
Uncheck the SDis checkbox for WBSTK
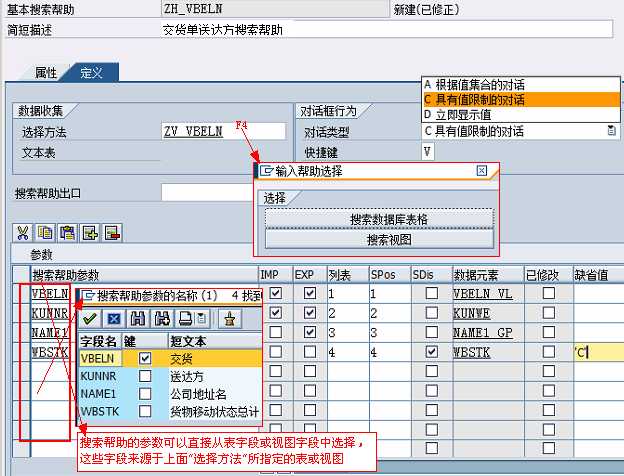click(431, 352)
